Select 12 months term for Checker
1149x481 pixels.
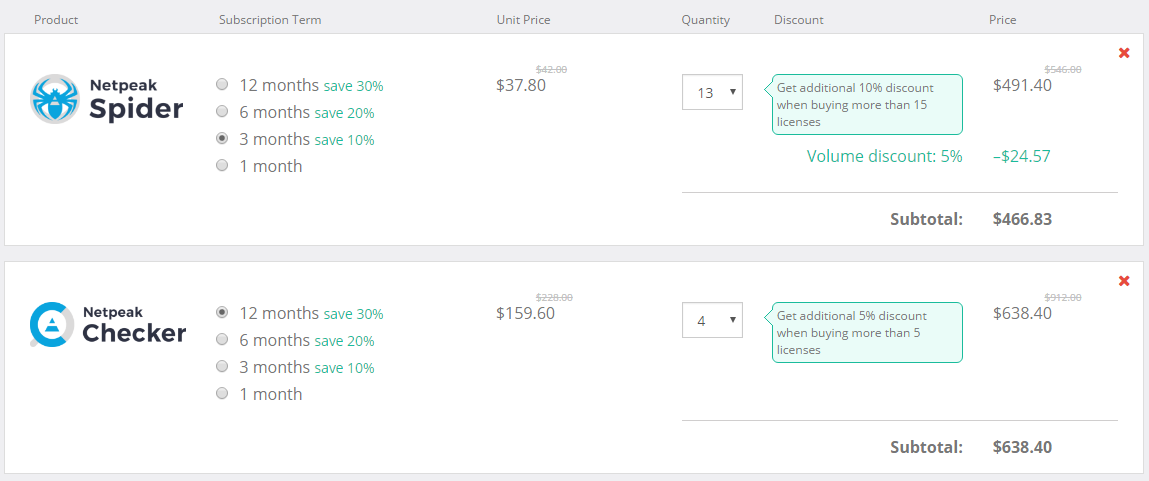[x=222, y=312]
